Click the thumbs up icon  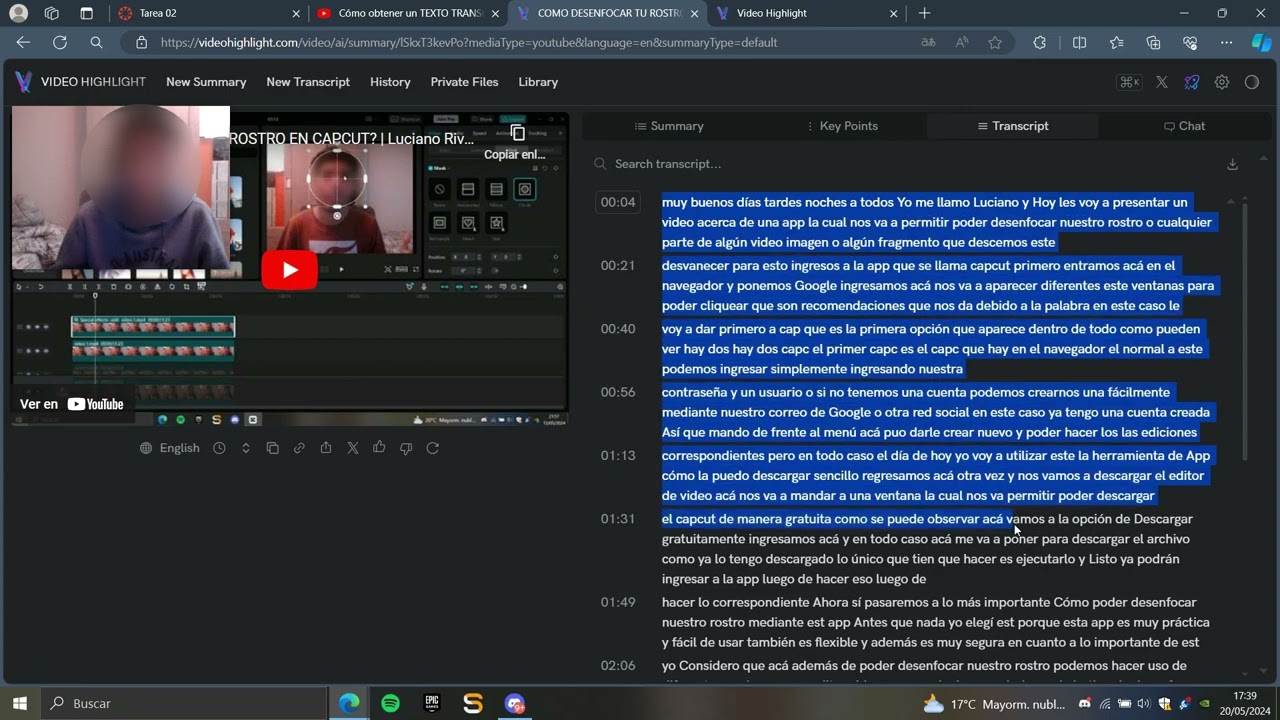[x=379, y=448]
